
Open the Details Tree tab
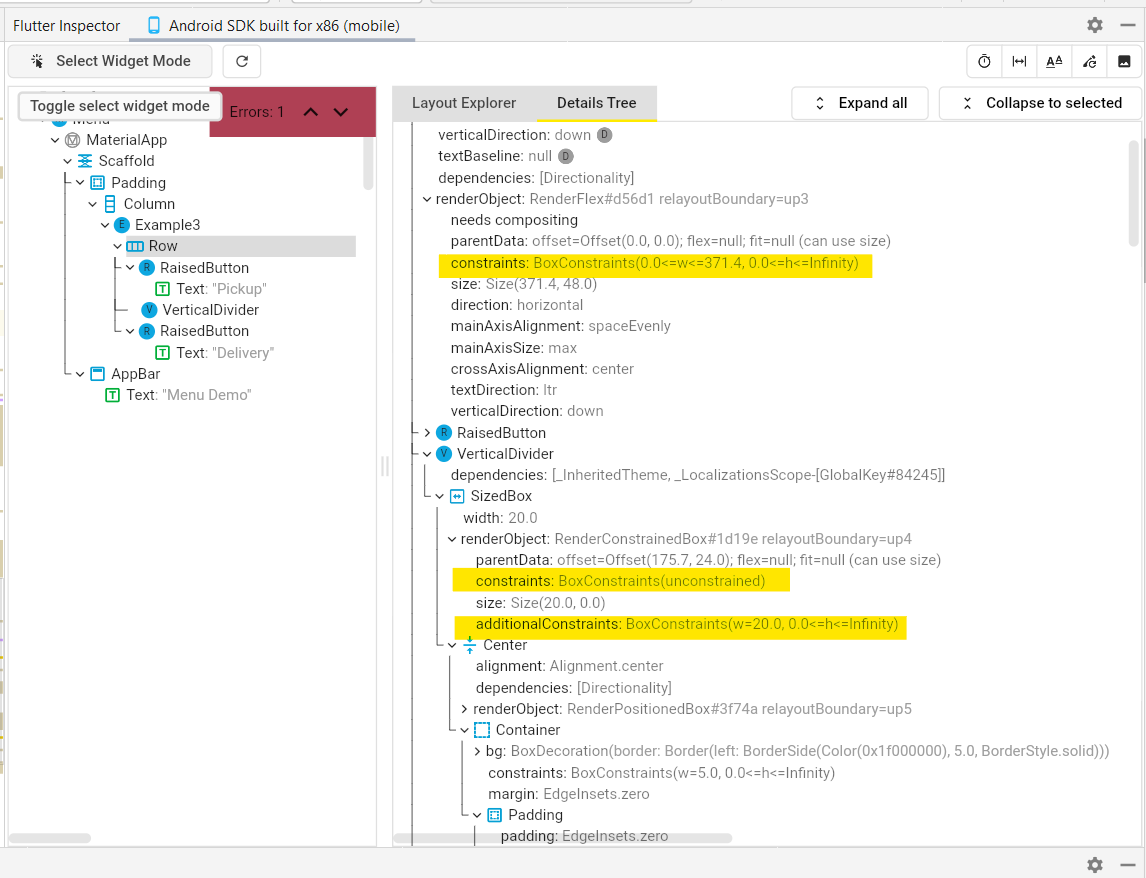tap(596, 102)
